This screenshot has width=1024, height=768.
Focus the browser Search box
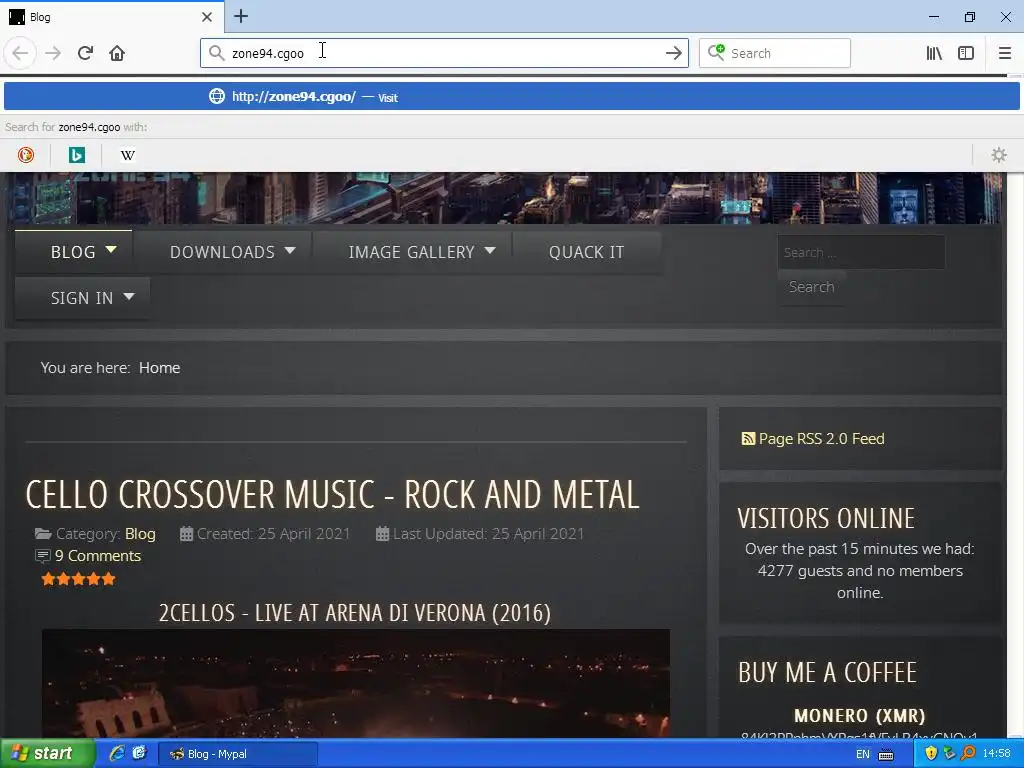775,53
